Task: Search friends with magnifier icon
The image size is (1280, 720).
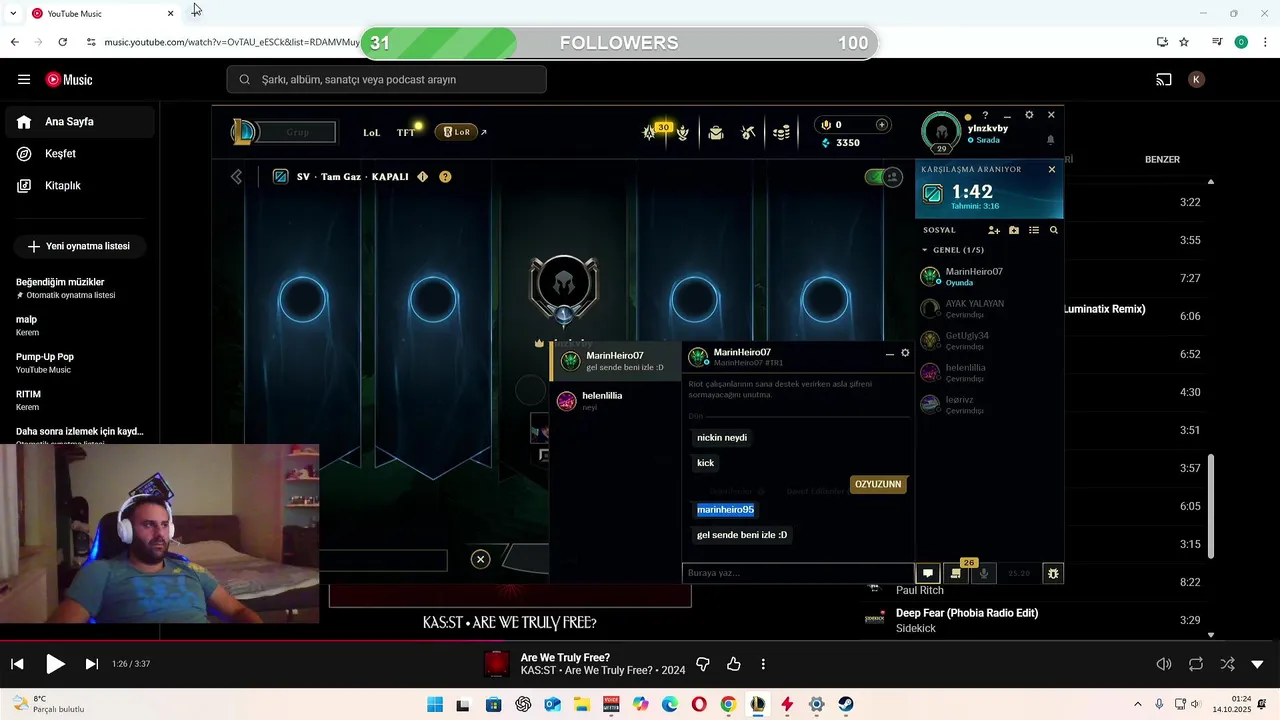Action: pyautogui.click(x=1054, y=230)
